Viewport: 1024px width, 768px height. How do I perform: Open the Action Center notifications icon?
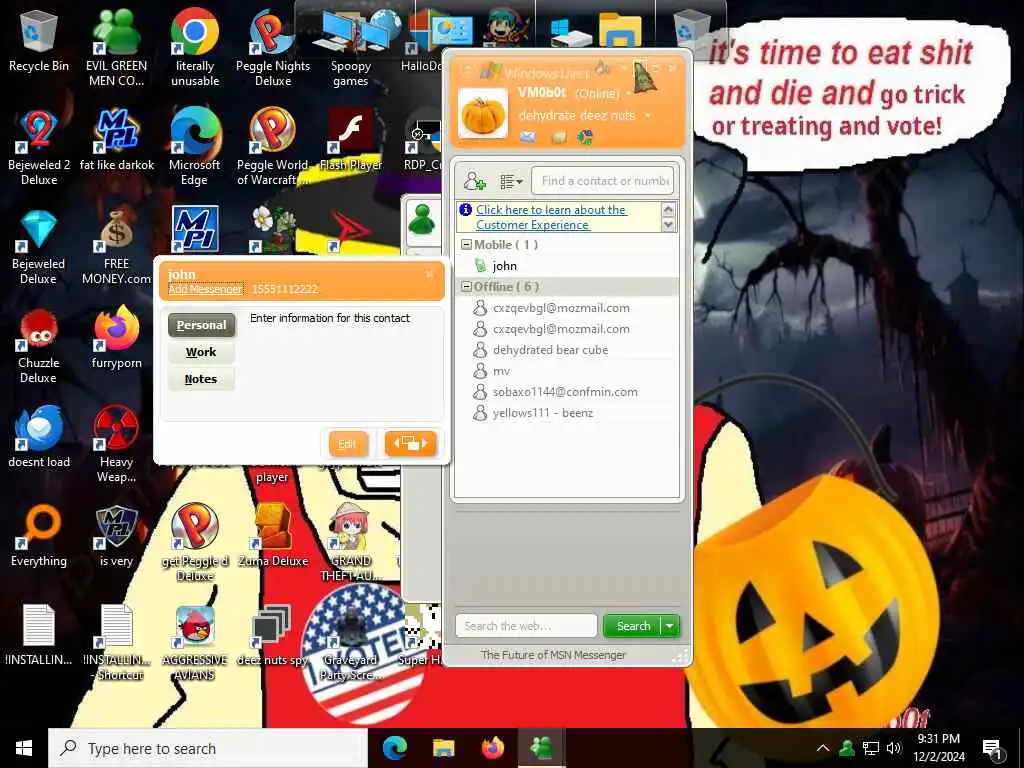pyautogui.click(x=991, y=749)
